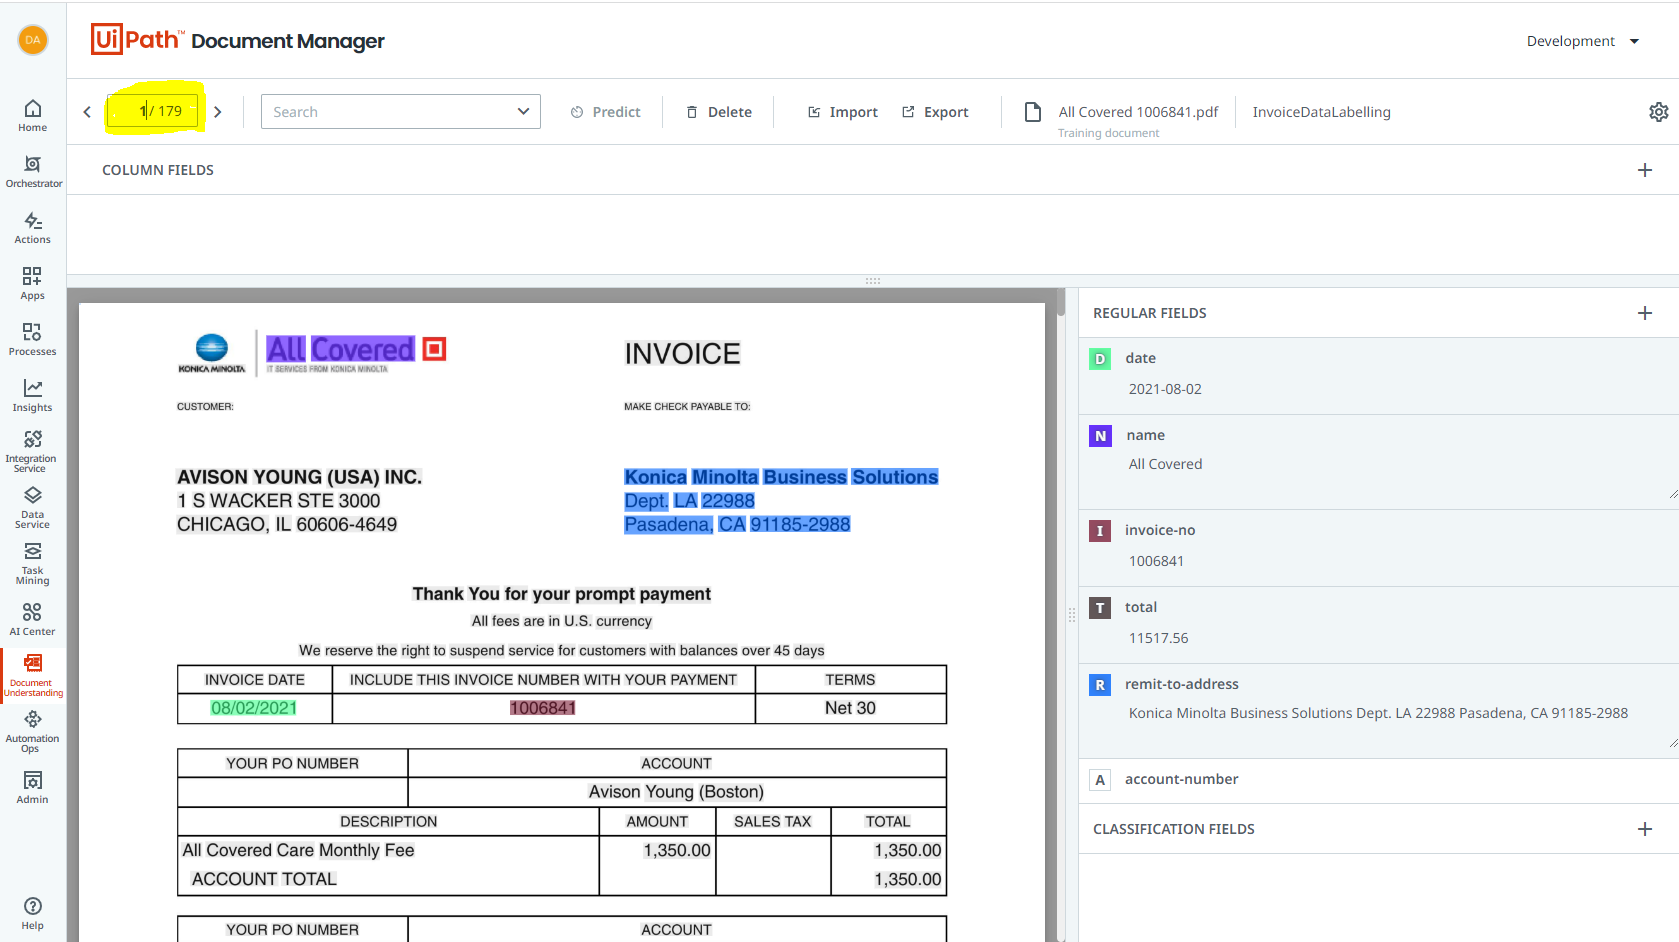Open the Development tenant dropdown
The height and width of the screenshot is (942, 1679).
[1582, 41]
